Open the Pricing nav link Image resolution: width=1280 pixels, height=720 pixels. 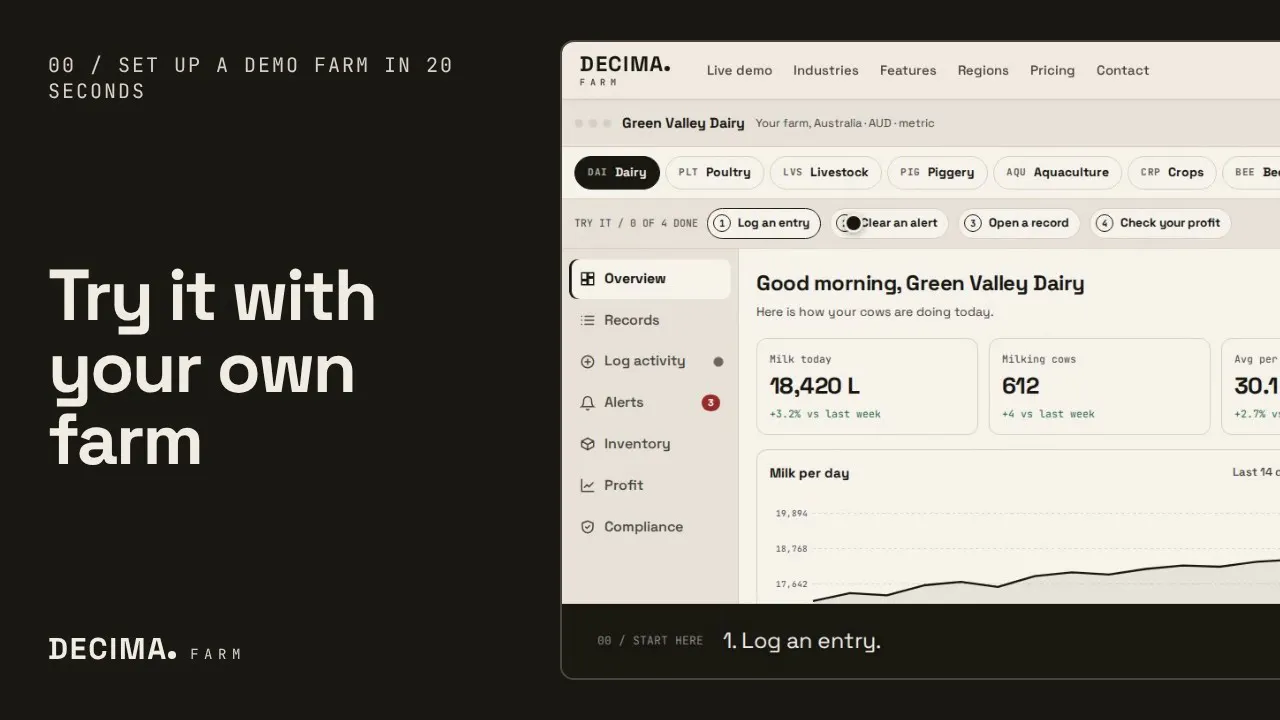(1052, 71)
